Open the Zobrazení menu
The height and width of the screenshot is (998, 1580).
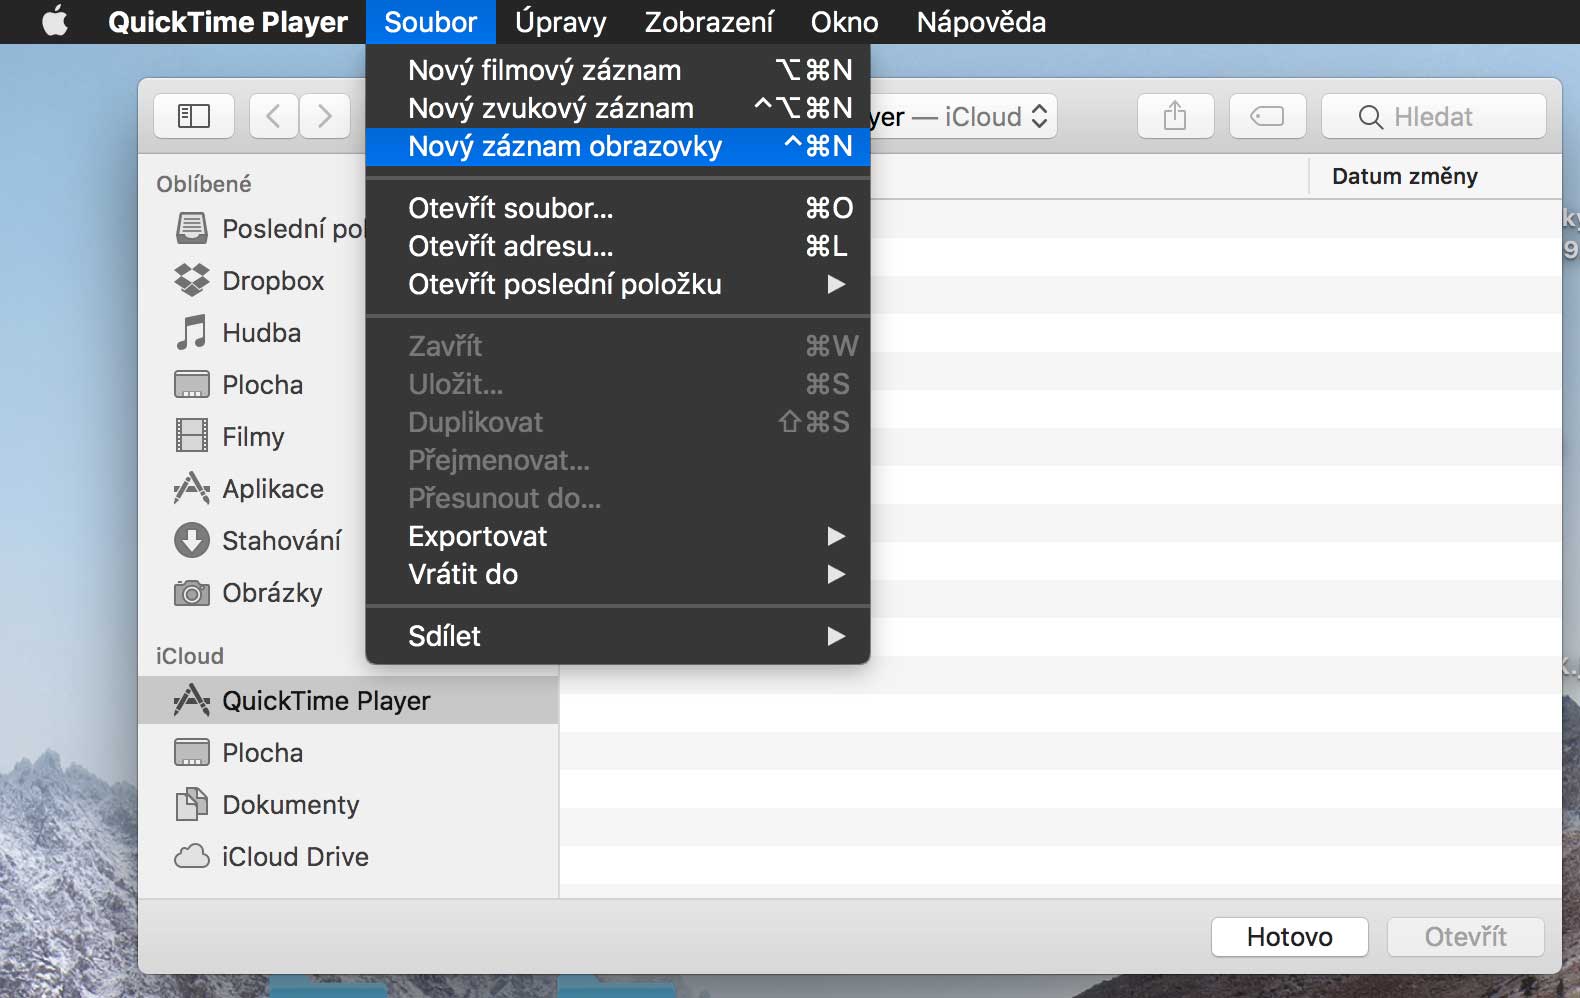click(x=709, y=22)
